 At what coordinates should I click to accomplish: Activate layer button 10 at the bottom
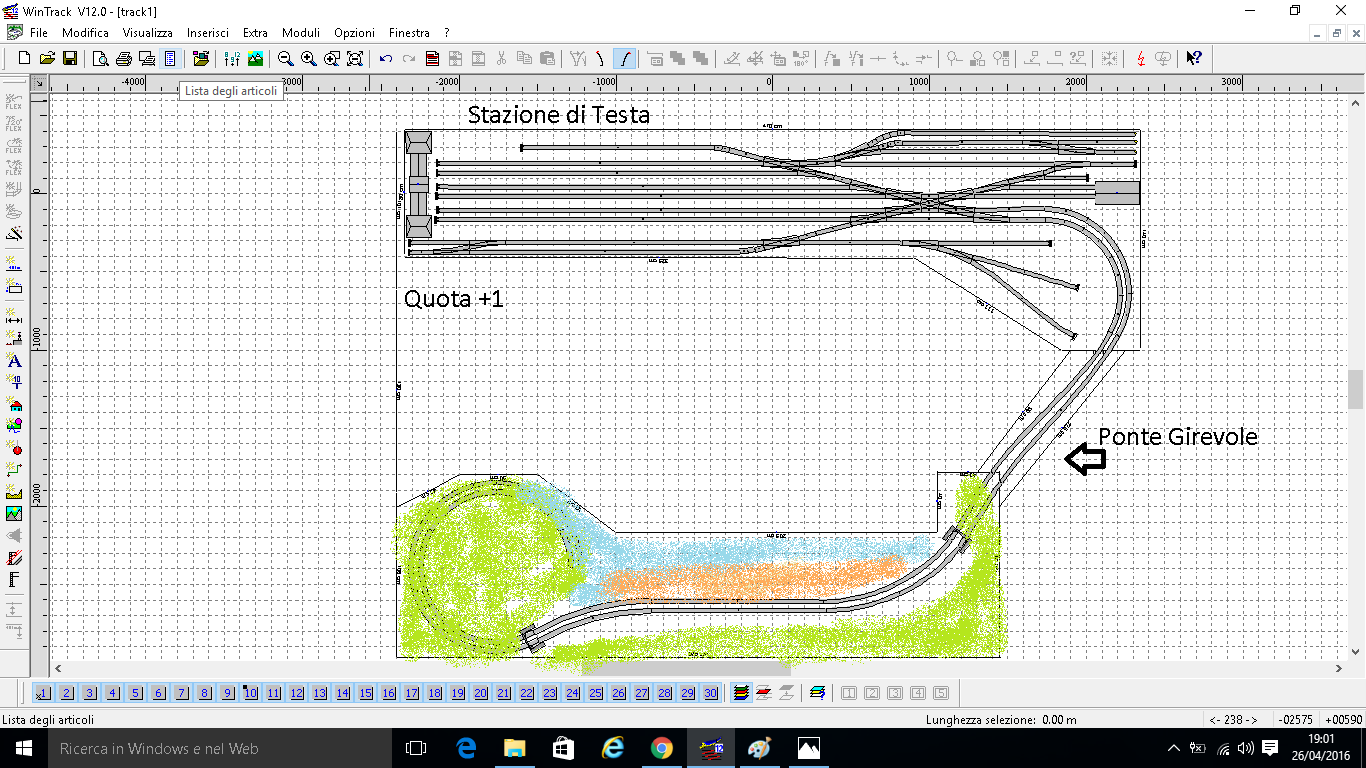click(x=250, y=692)
